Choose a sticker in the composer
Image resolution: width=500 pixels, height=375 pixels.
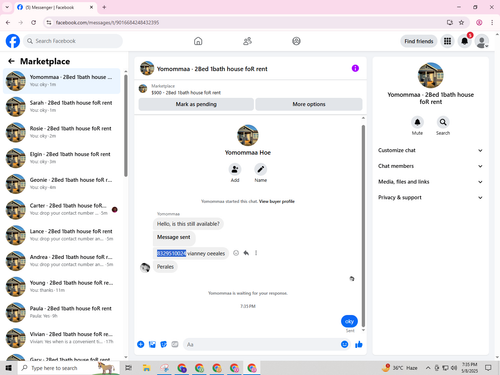(x=164, y=344)
